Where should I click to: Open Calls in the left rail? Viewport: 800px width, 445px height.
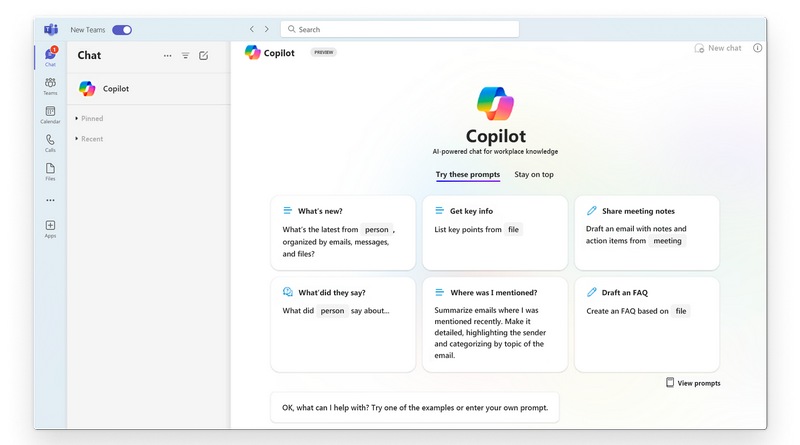coord(50,143)
